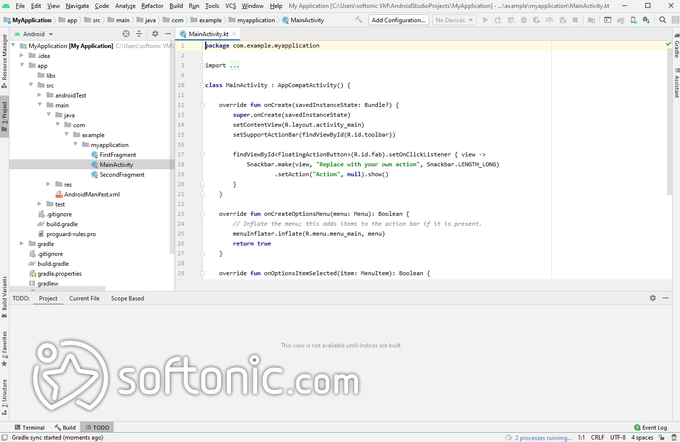Open the Project Structure icon in toolbar
Image resolution: width=680 pixels, height=442 pixels.
coord(592,20)
